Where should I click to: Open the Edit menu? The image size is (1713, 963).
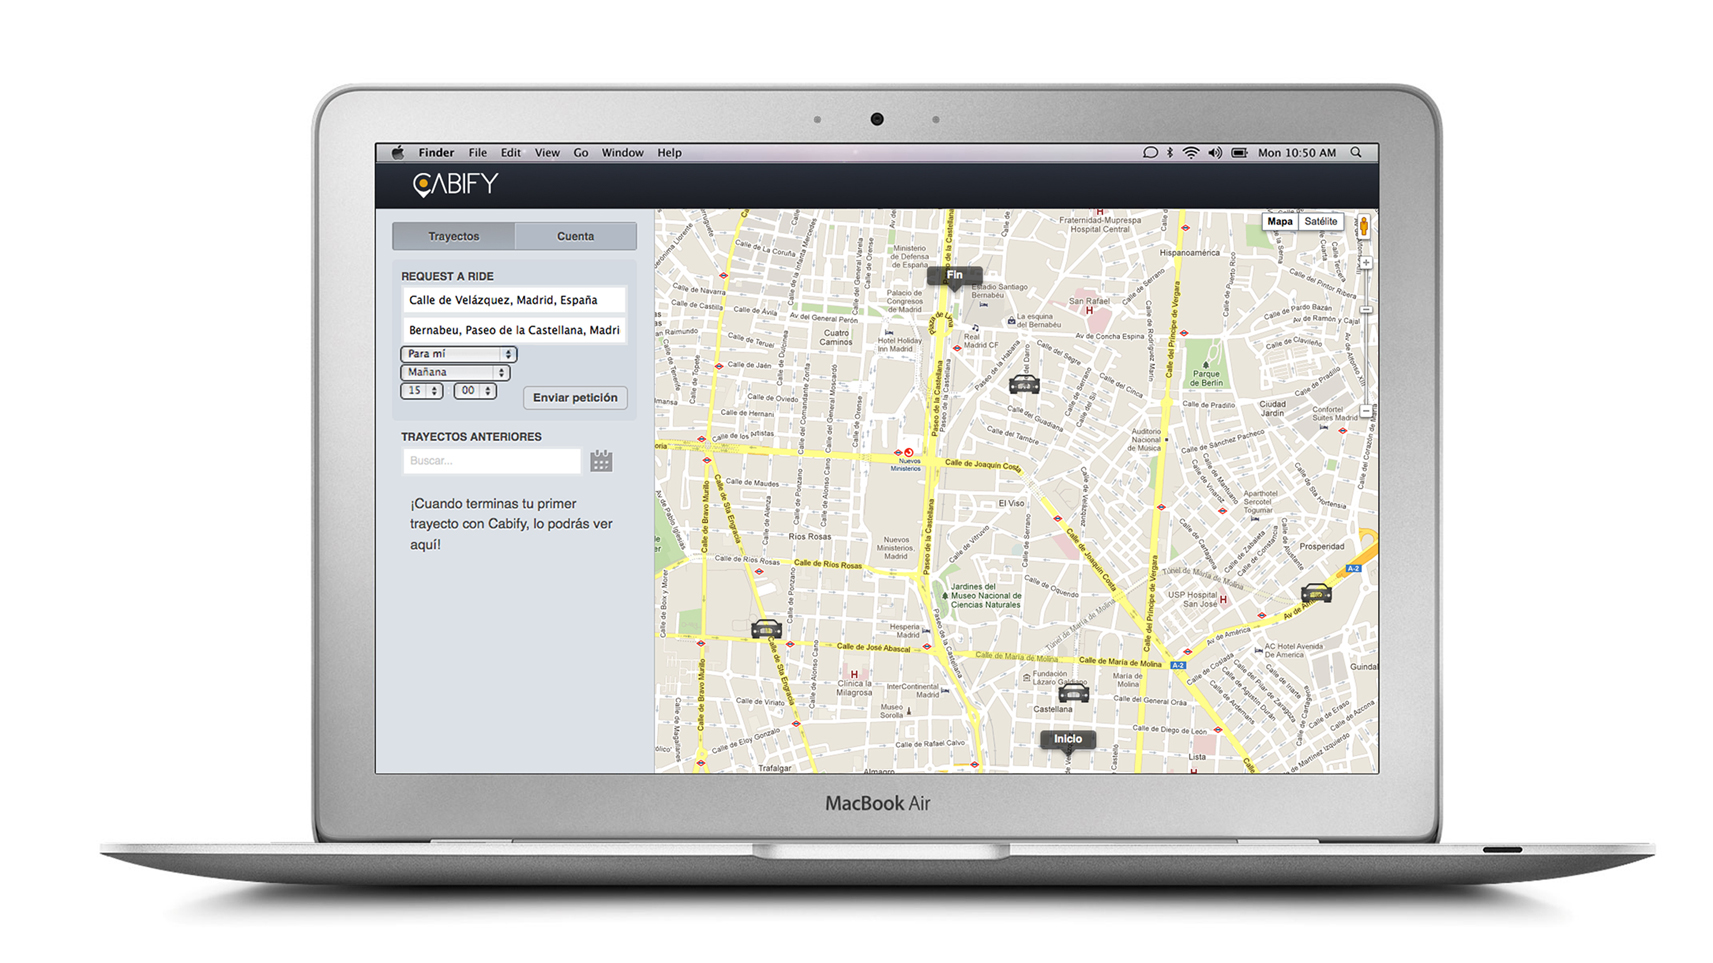511,153
